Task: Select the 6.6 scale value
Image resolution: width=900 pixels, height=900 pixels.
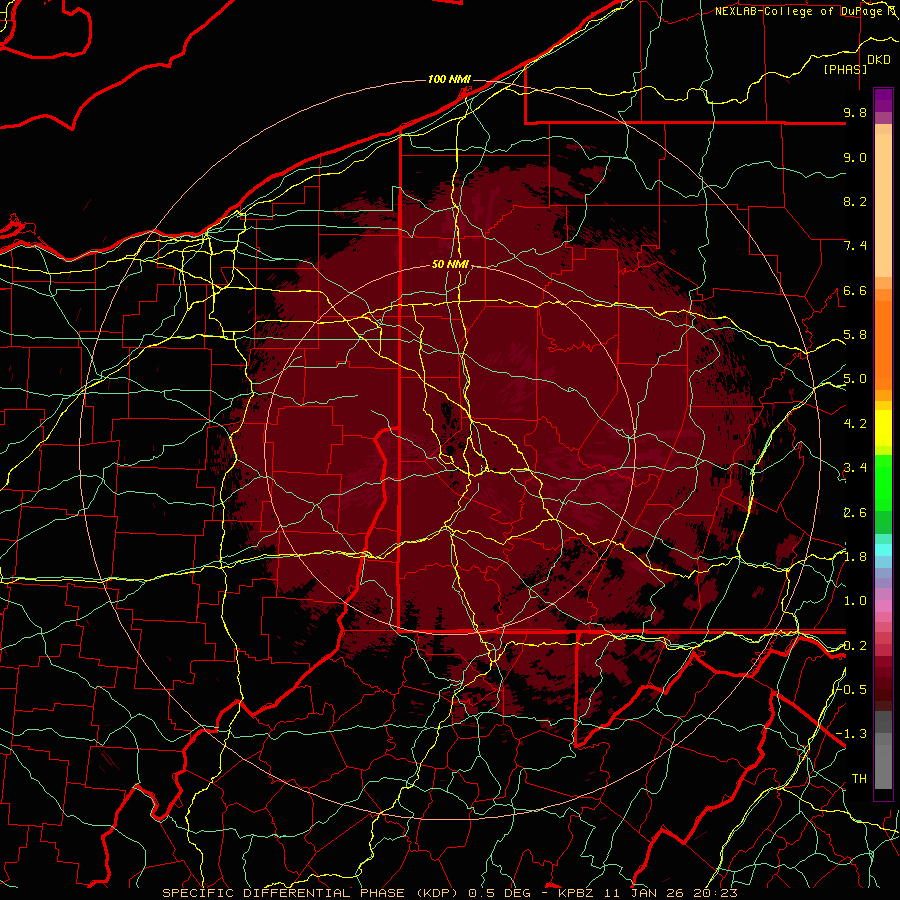Action: 855,290
